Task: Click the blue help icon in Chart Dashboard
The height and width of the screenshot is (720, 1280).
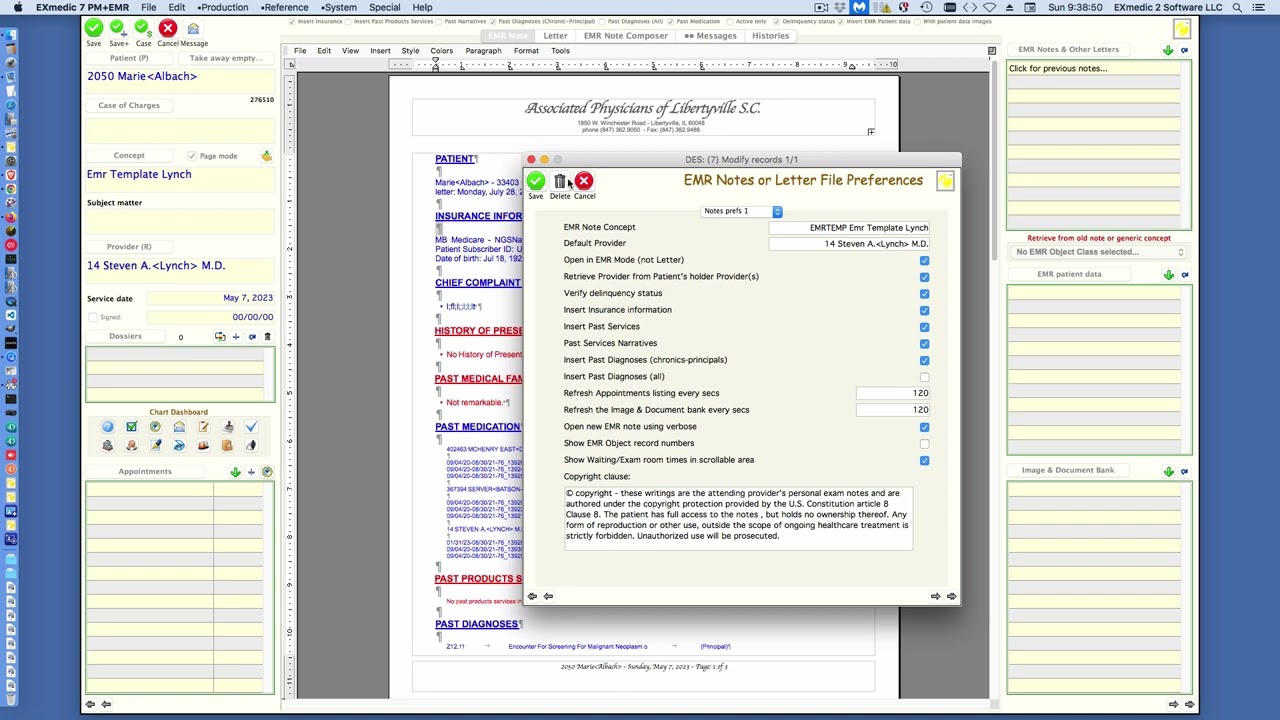Action: 107,427
